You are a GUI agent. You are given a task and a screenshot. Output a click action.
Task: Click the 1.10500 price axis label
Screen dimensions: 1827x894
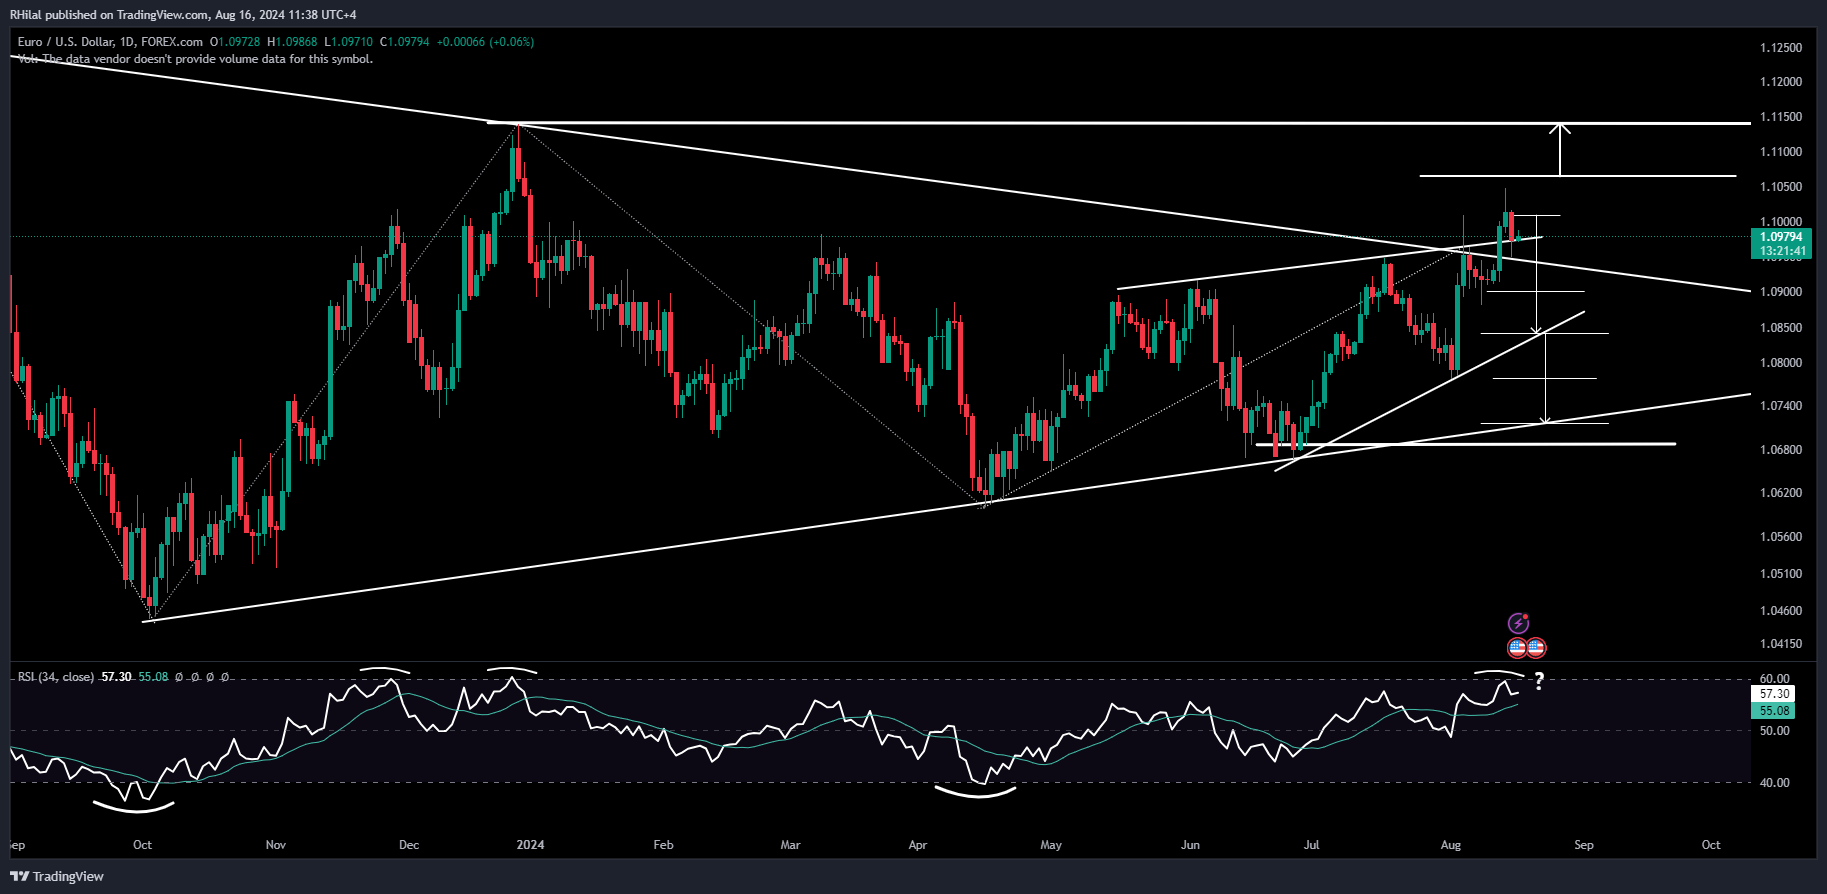[1781, 187]
